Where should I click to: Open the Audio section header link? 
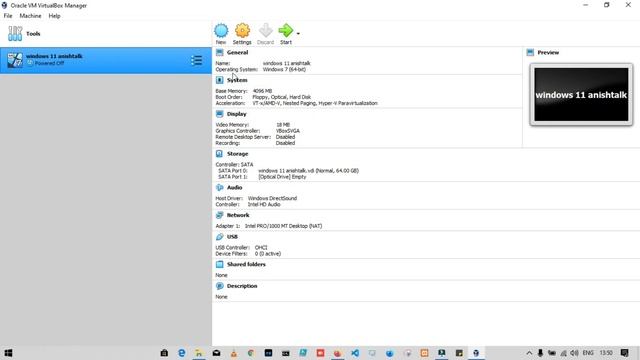pyautogui.click(x=235, y=187)
